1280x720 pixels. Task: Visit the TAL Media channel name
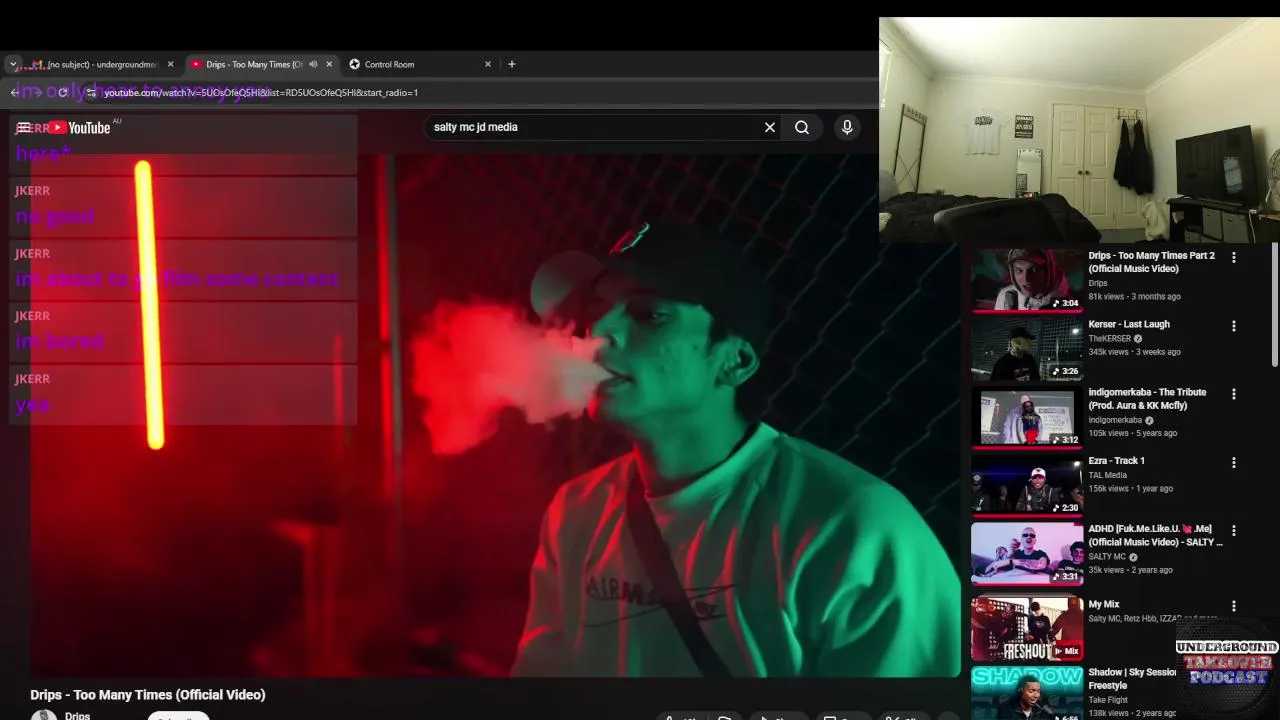coord(1108,475)
